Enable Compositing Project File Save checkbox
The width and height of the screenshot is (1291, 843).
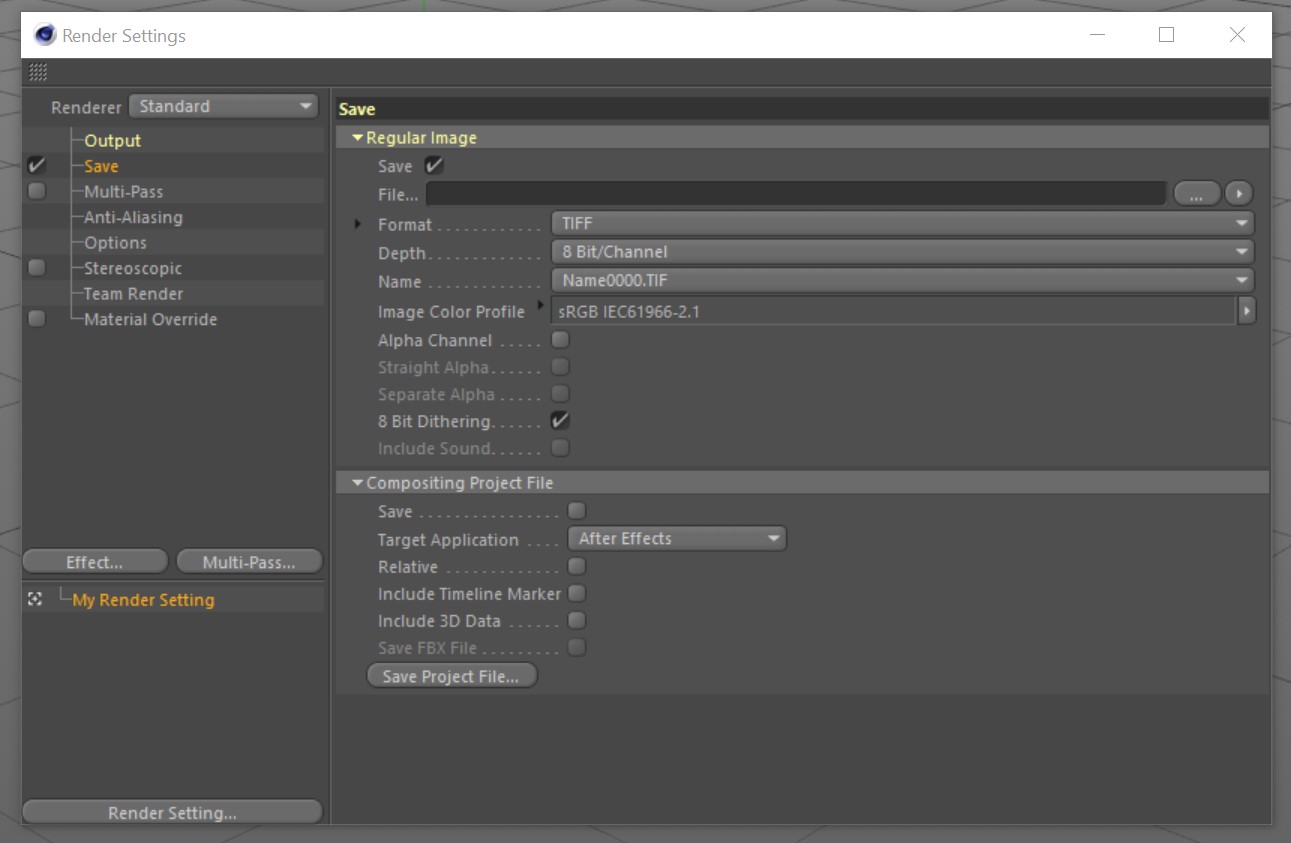576,511
